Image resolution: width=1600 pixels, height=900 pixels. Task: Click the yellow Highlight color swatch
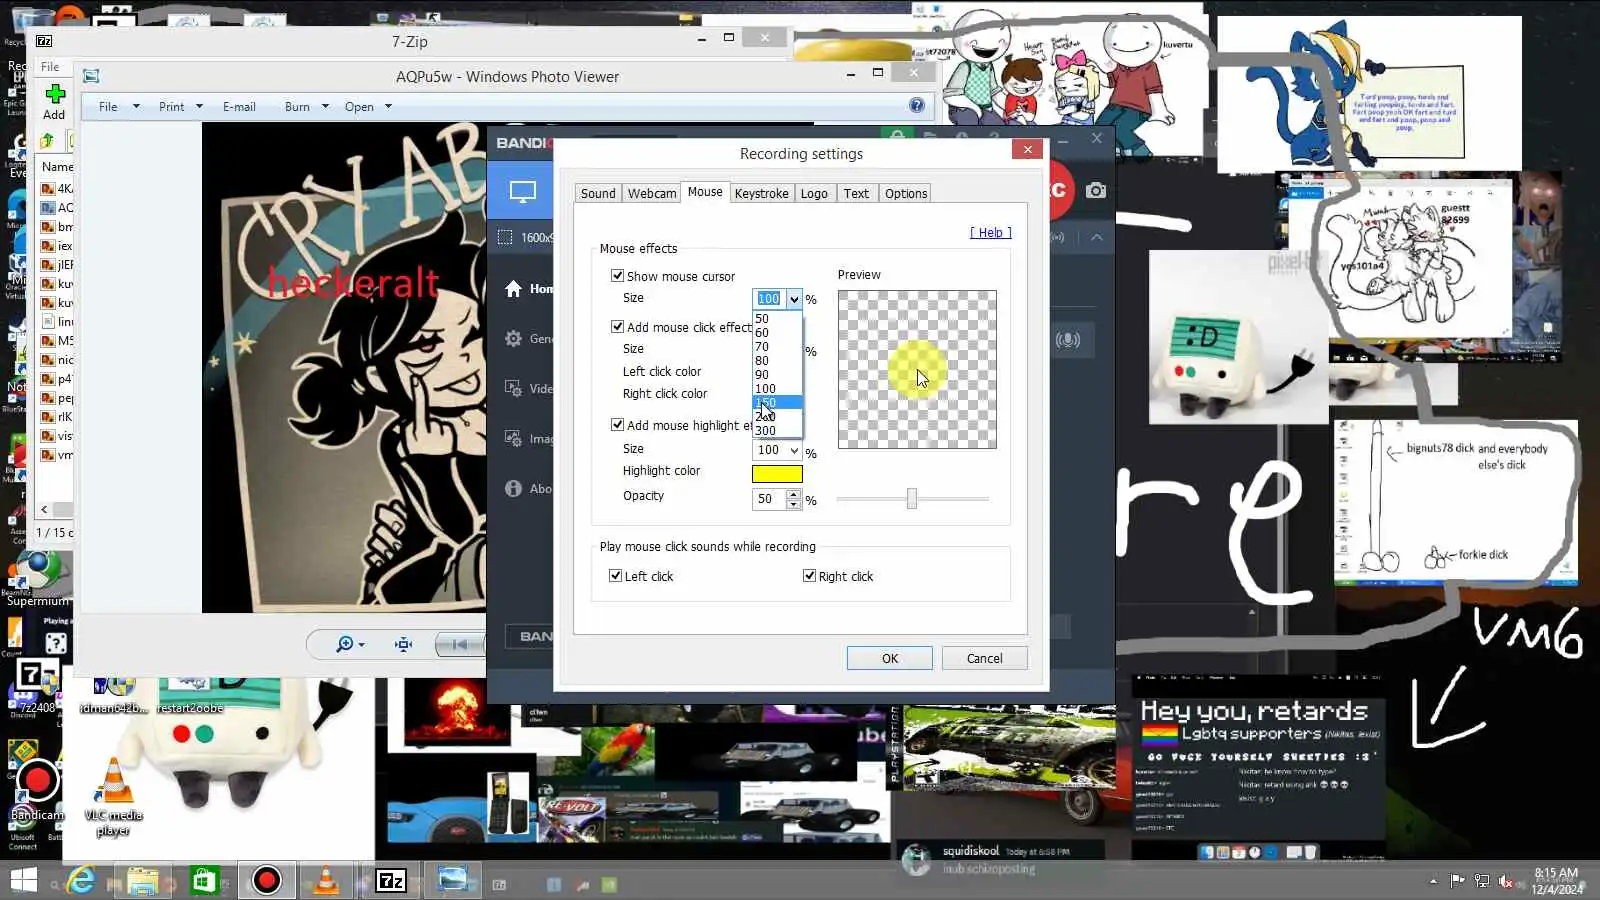pyautogui.click(x=777, y=474)
